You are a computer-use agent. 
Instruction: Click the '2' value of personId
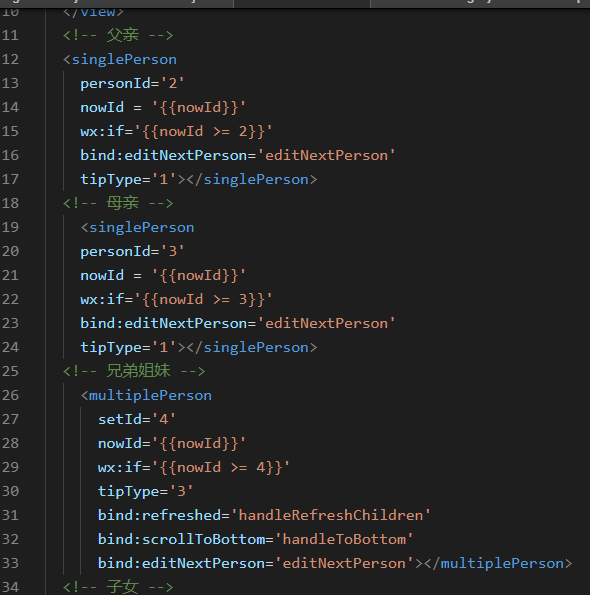(173, 83)
